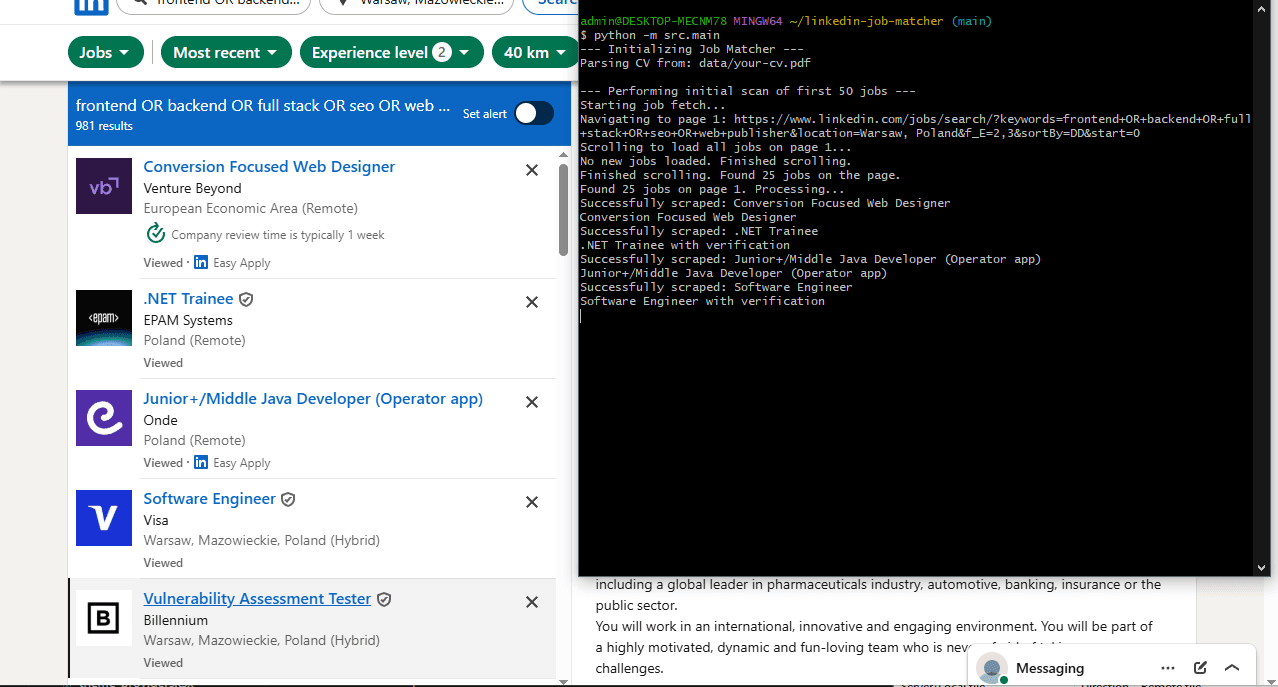Image resolution: width=1278 pixels, height=687 pixels.
Task: Open the Software Engineer job title
Action: click(x=209, y=499)
